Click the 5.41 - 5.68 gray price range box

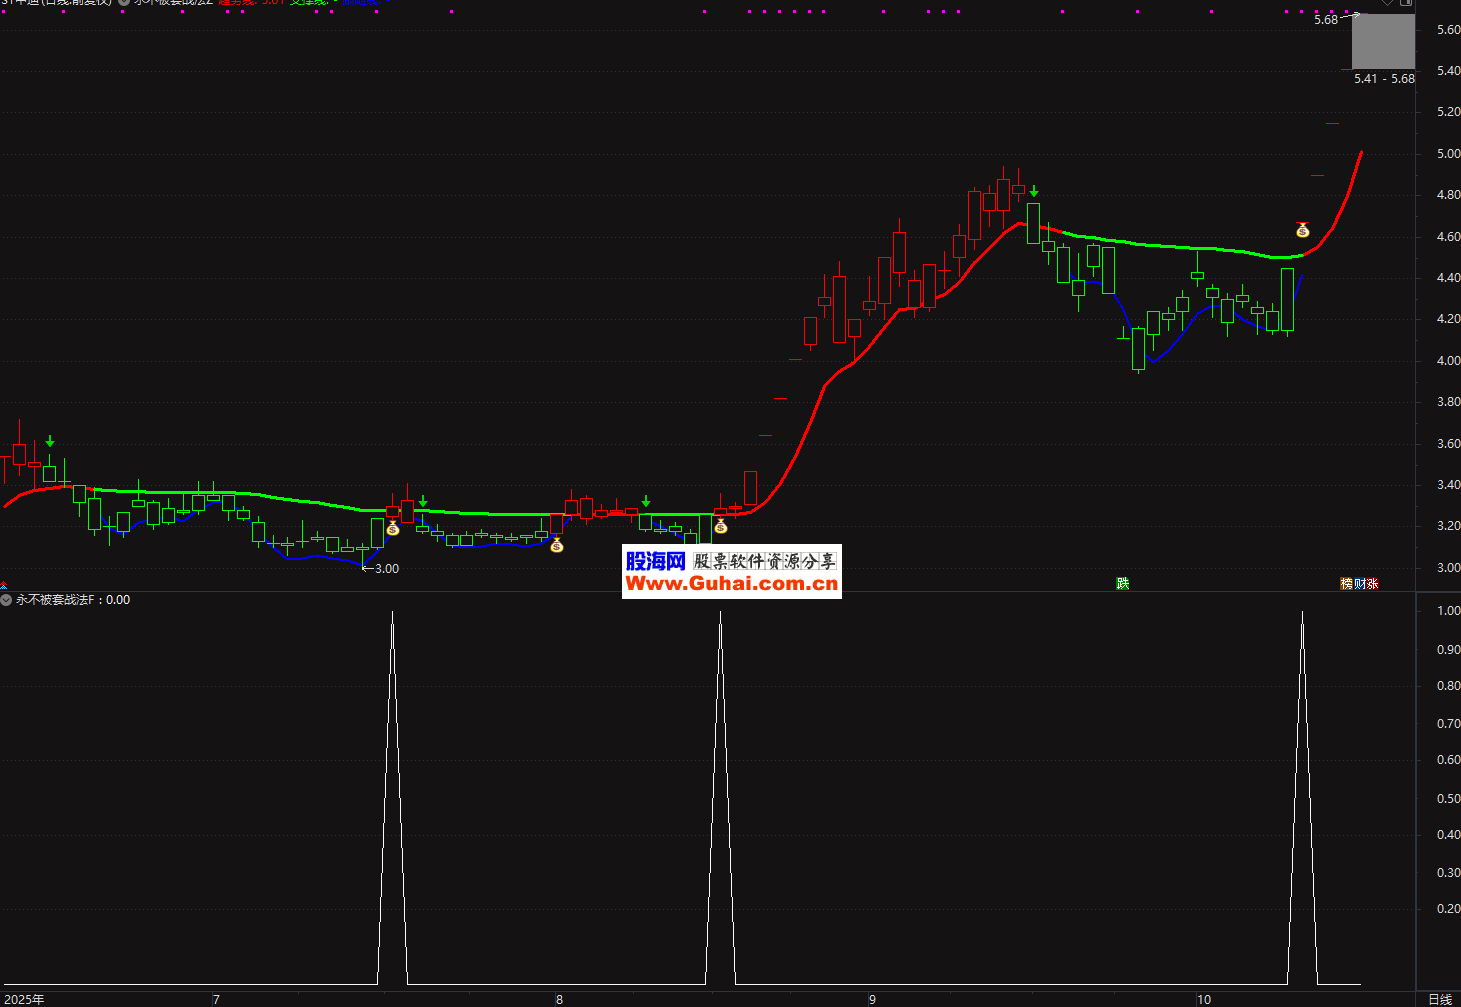(1383, 42)
